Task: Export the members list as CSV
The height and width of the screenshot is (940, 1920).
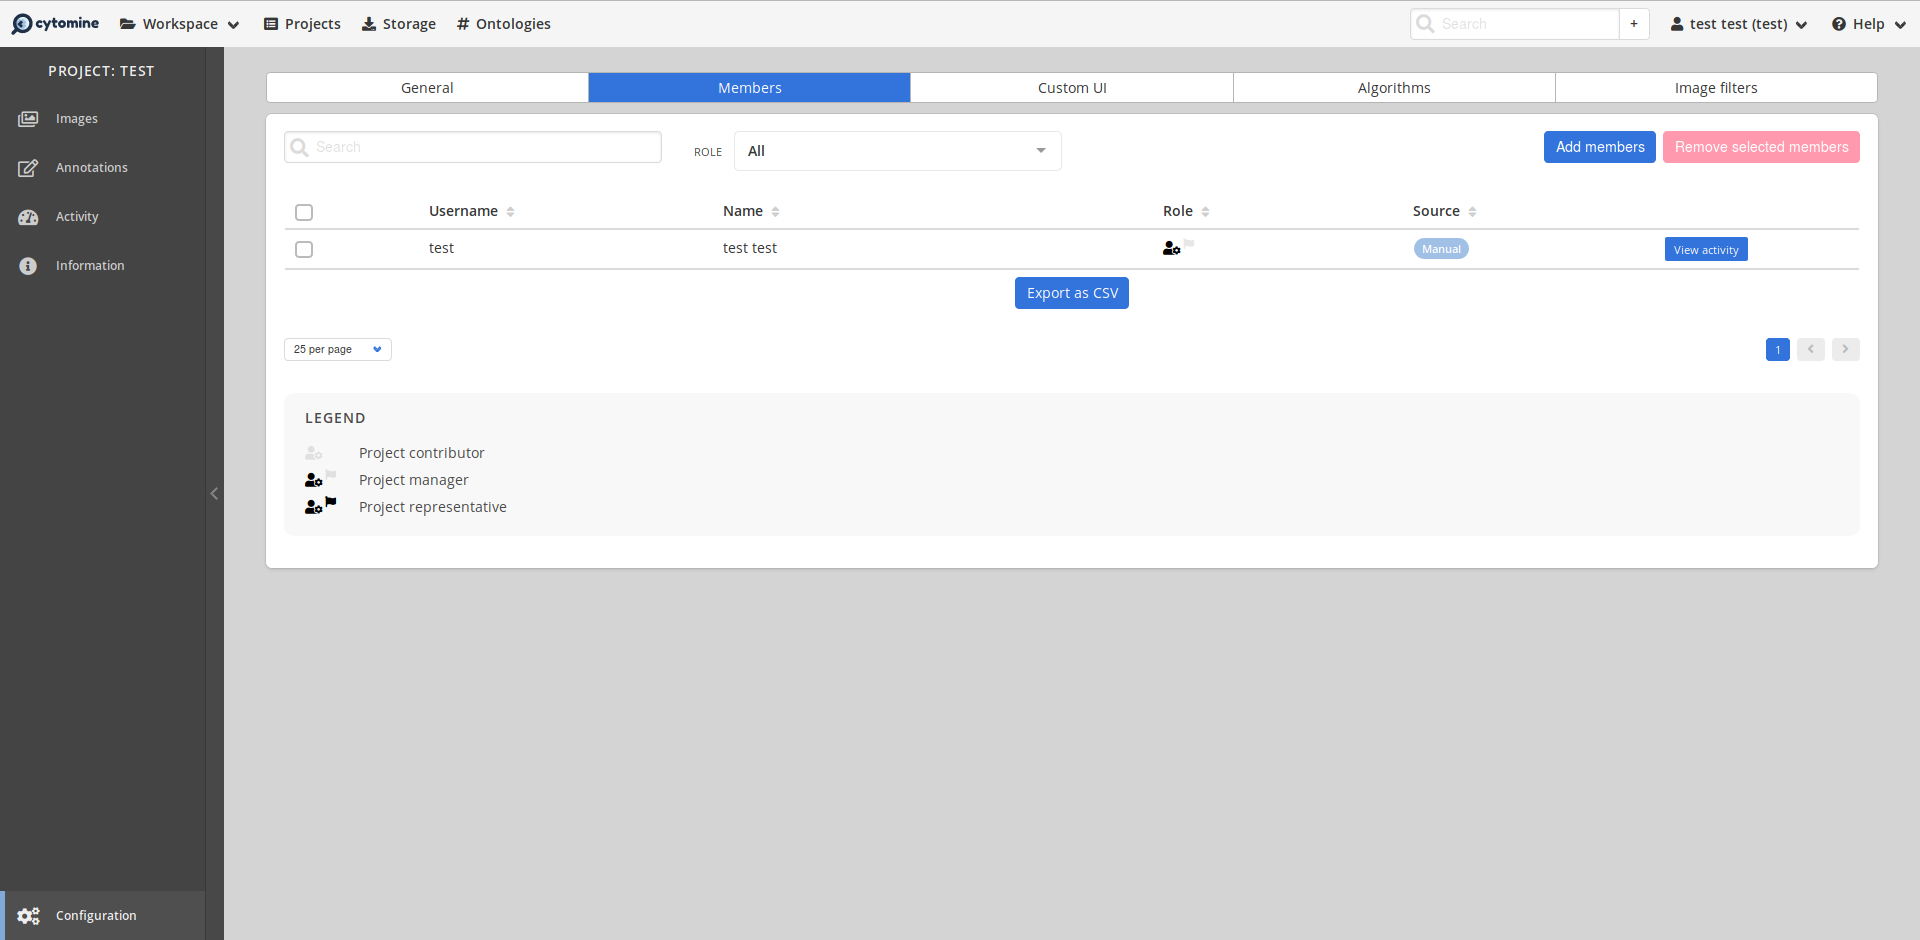Action: click(1071, 293)
